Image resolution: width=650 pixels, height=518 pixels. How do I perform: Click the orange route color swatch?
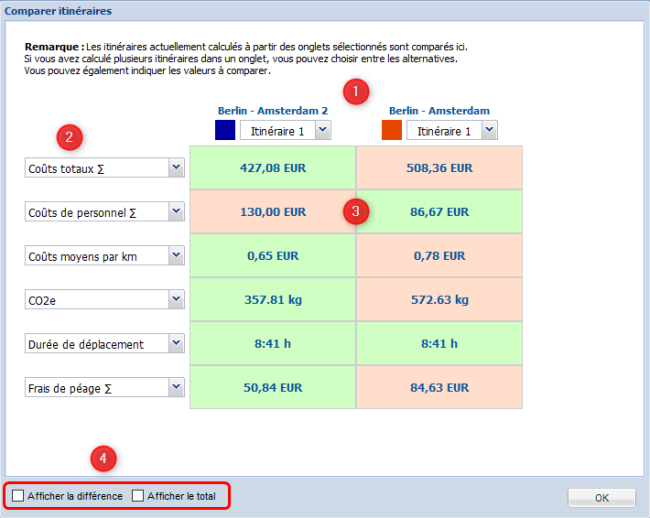tap(391, 130)
